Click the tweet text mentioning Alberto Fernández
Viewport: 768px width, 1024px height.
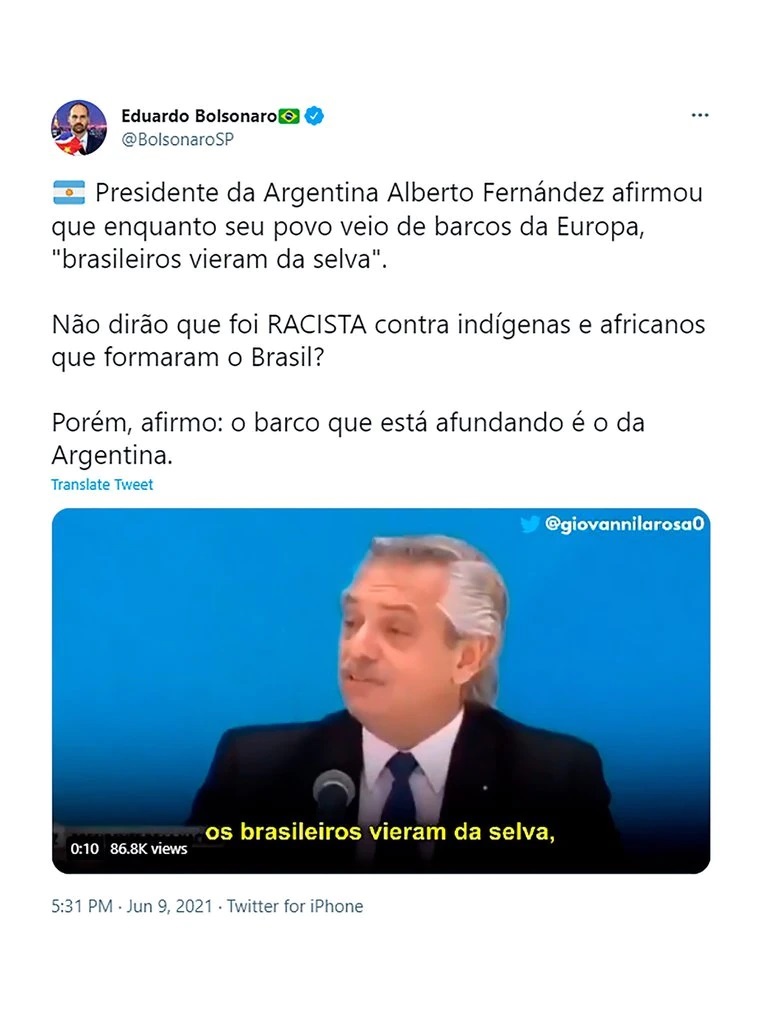click(x=379, y=226)
